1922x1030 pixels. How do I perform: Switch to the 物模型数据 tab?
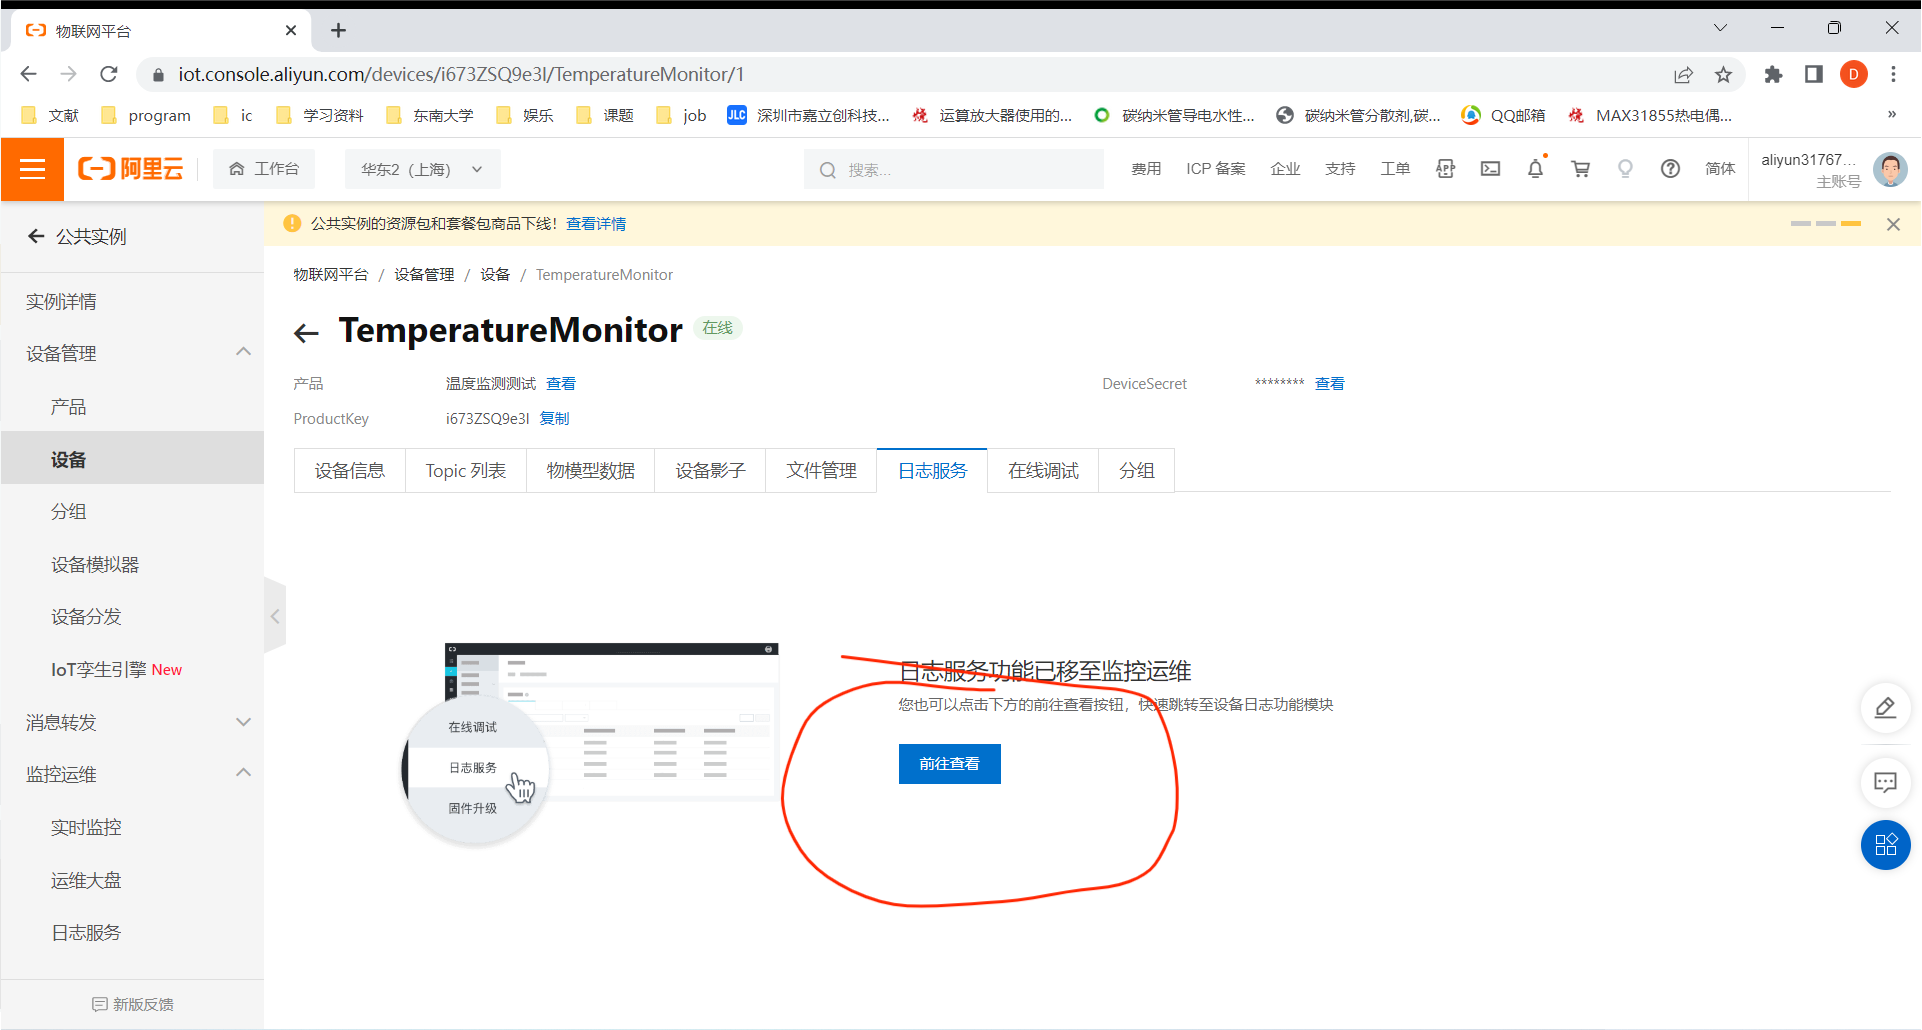[591, 470]
